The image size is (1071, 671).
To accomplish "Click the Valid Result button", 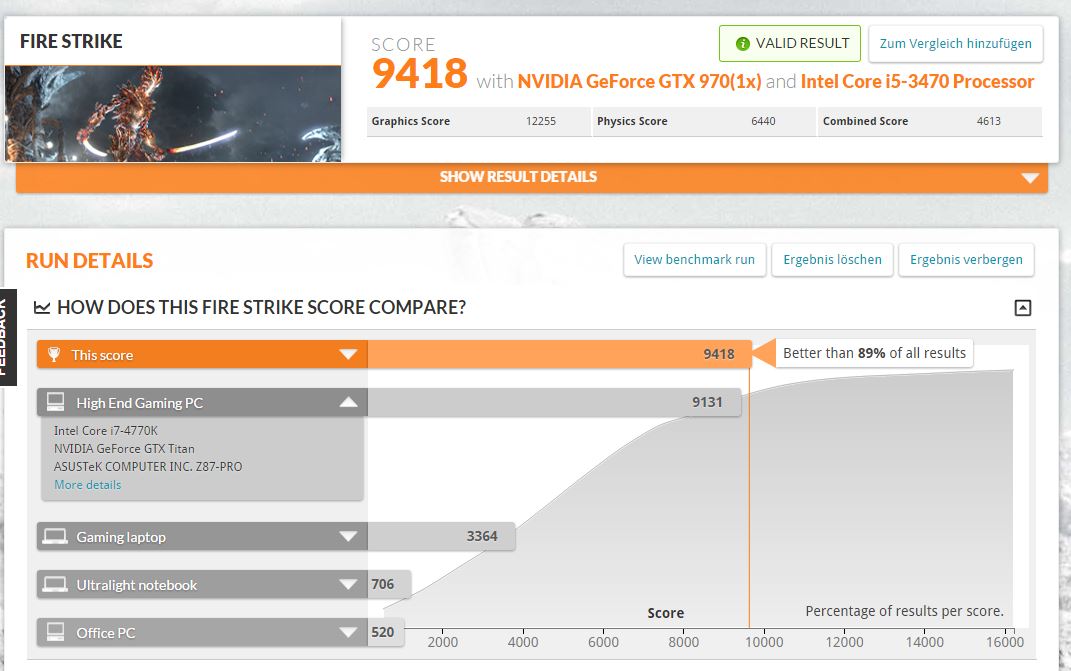I will (790, 44).
